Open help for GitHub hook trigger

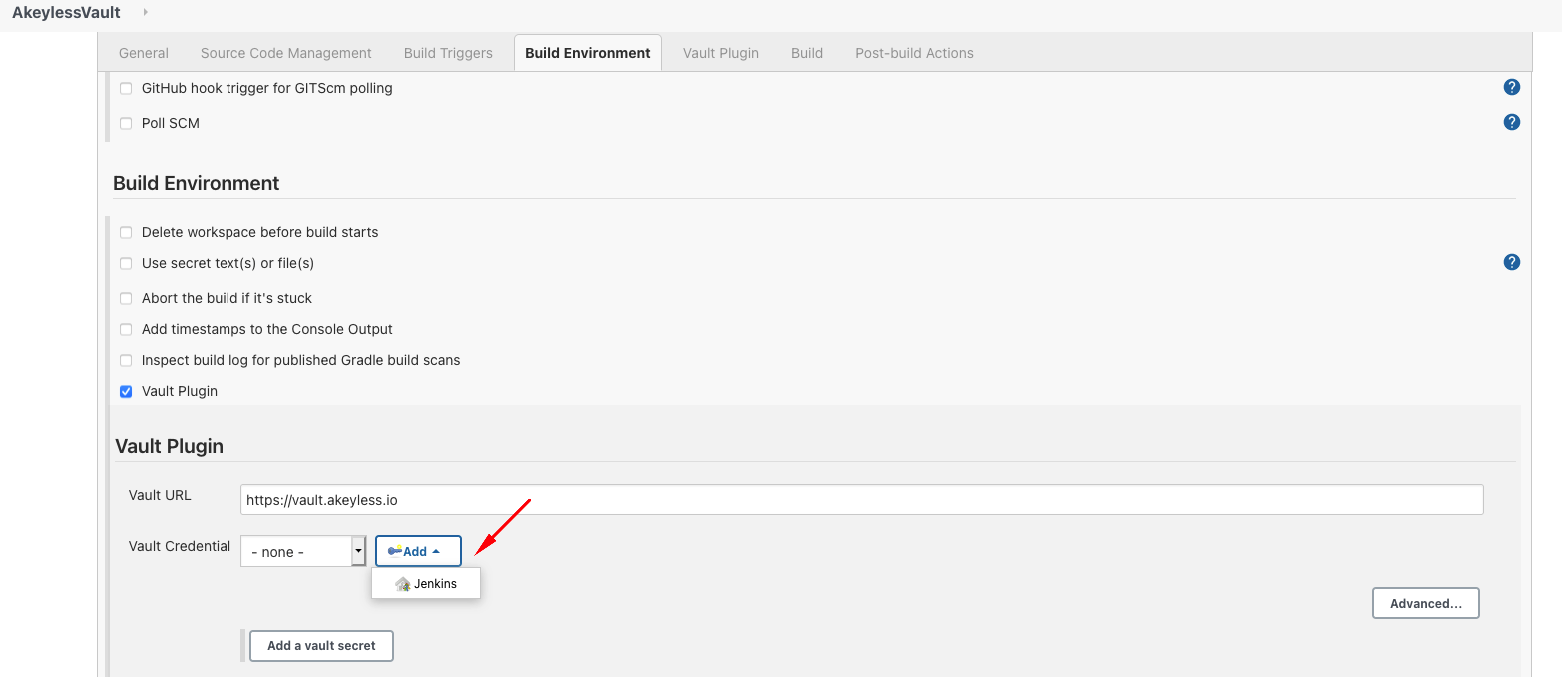[1512, 87]
